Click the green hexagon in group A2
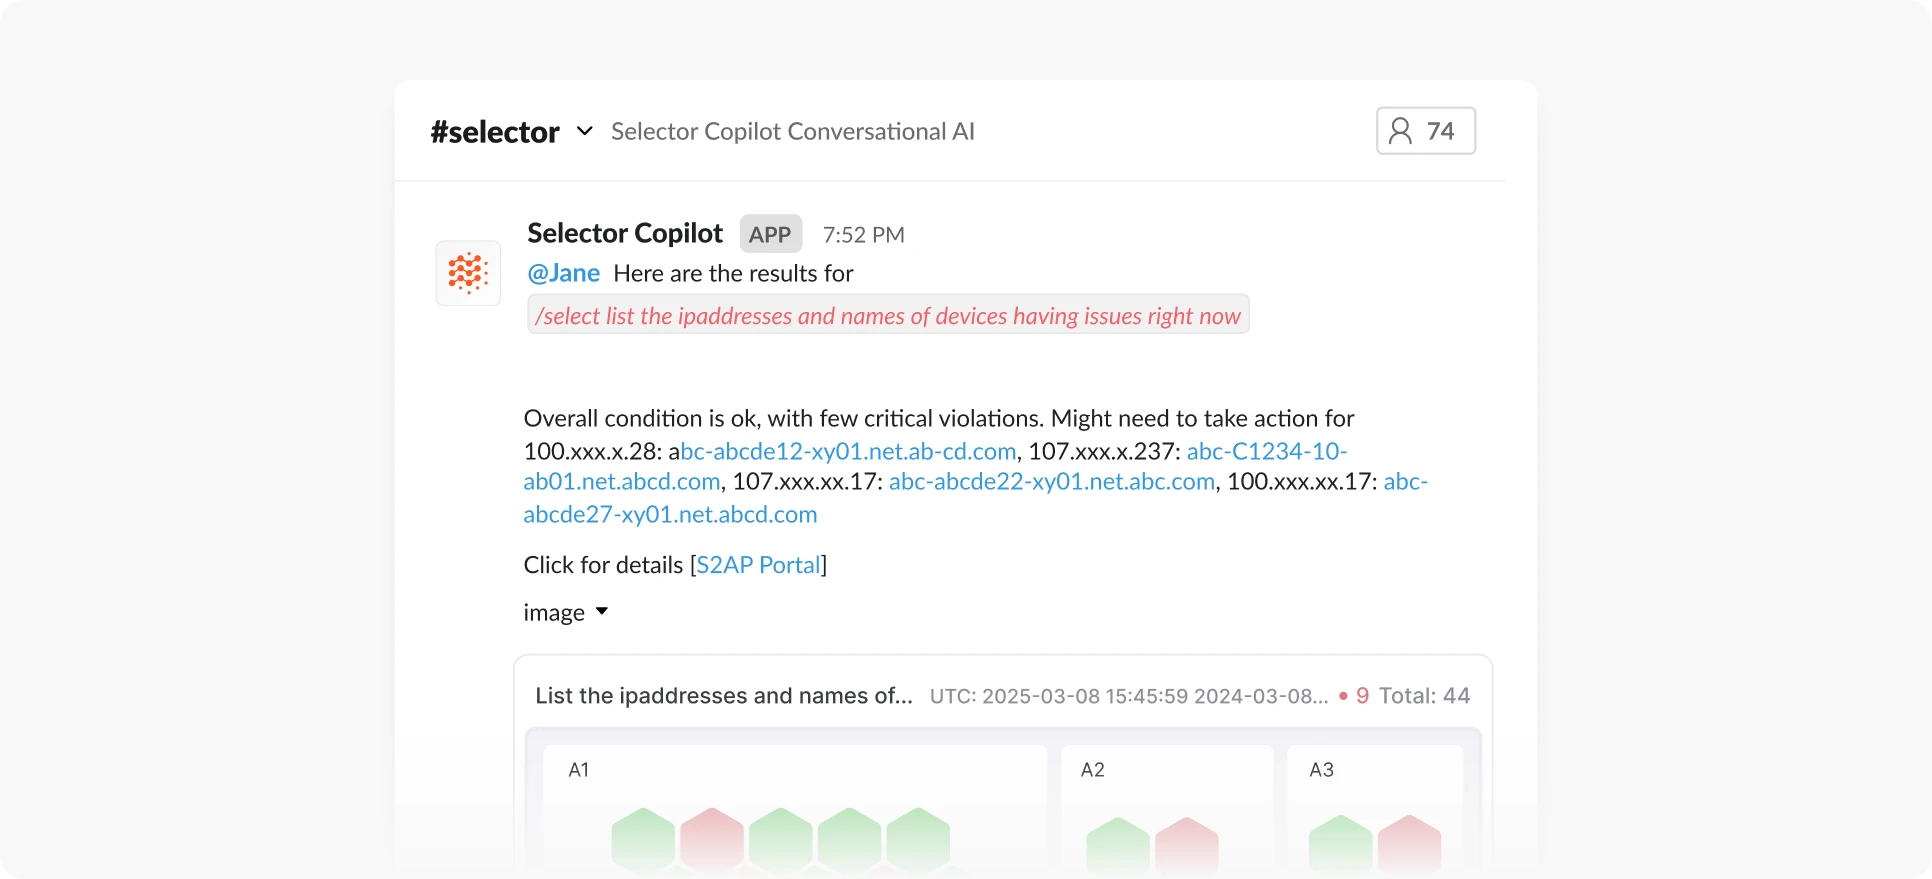 [1118, 846]
